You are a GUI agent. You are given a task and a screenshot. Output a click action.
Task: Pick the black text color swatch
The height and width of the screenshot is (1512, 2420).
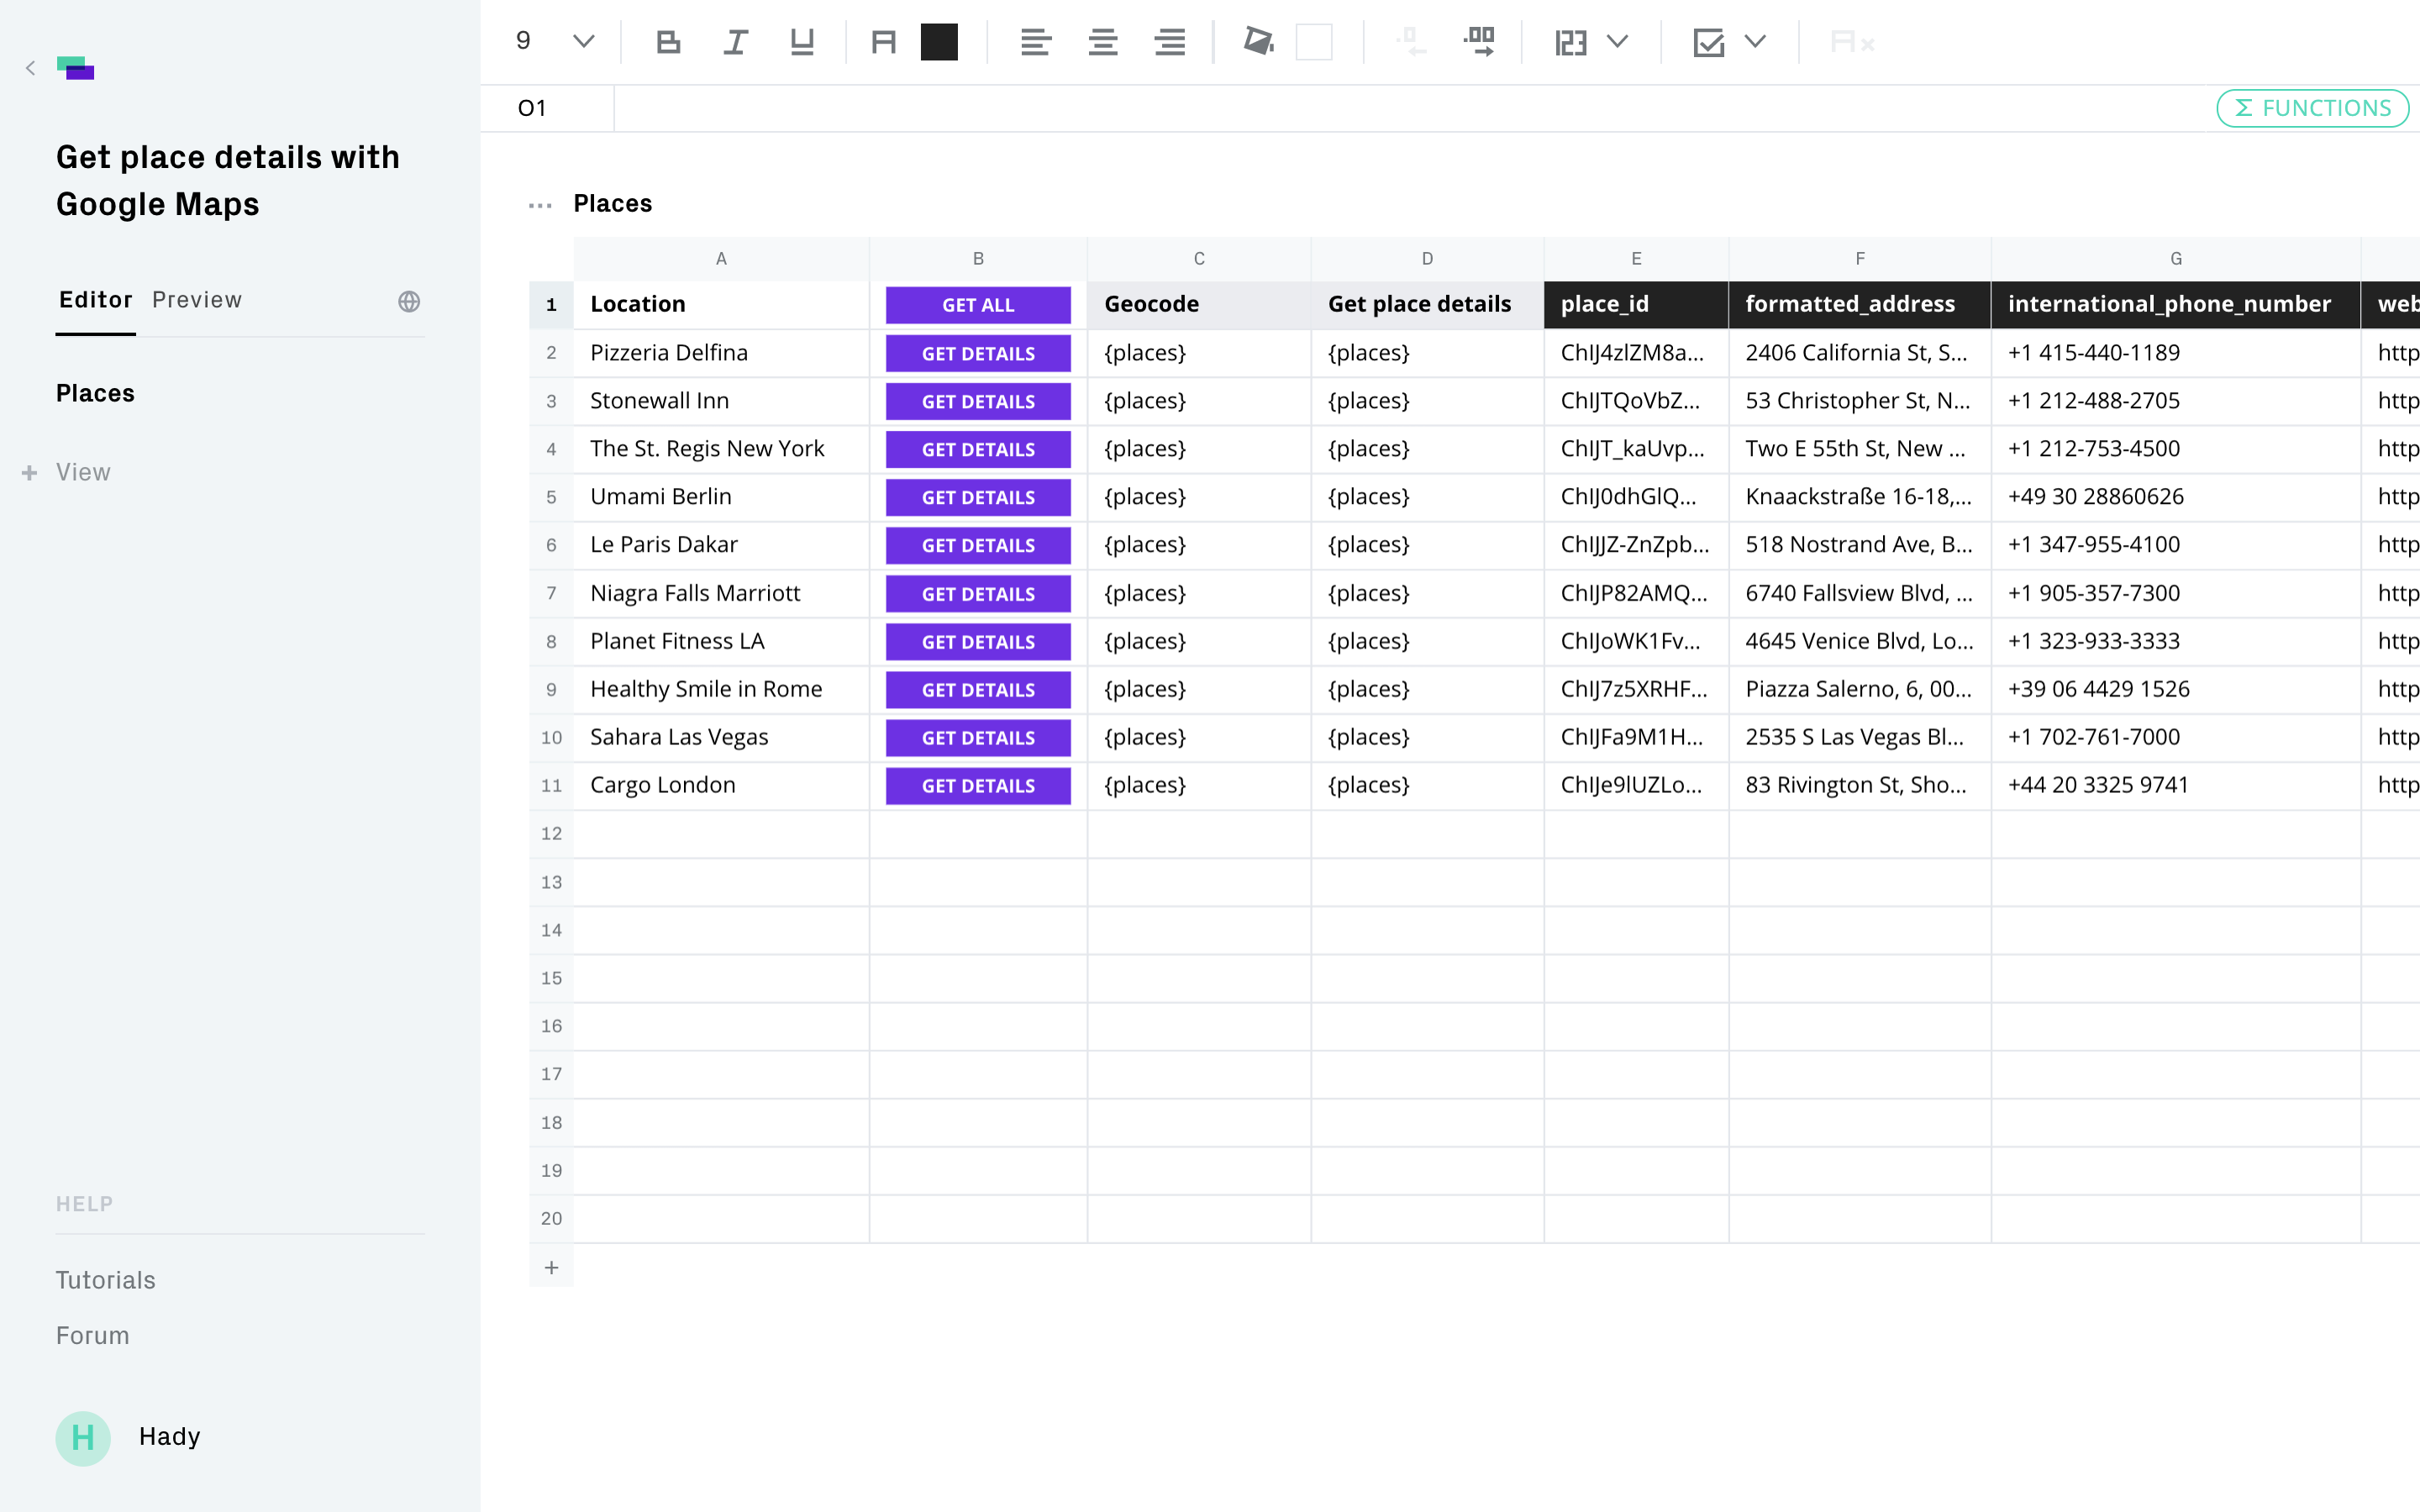(x=939, y=42)
